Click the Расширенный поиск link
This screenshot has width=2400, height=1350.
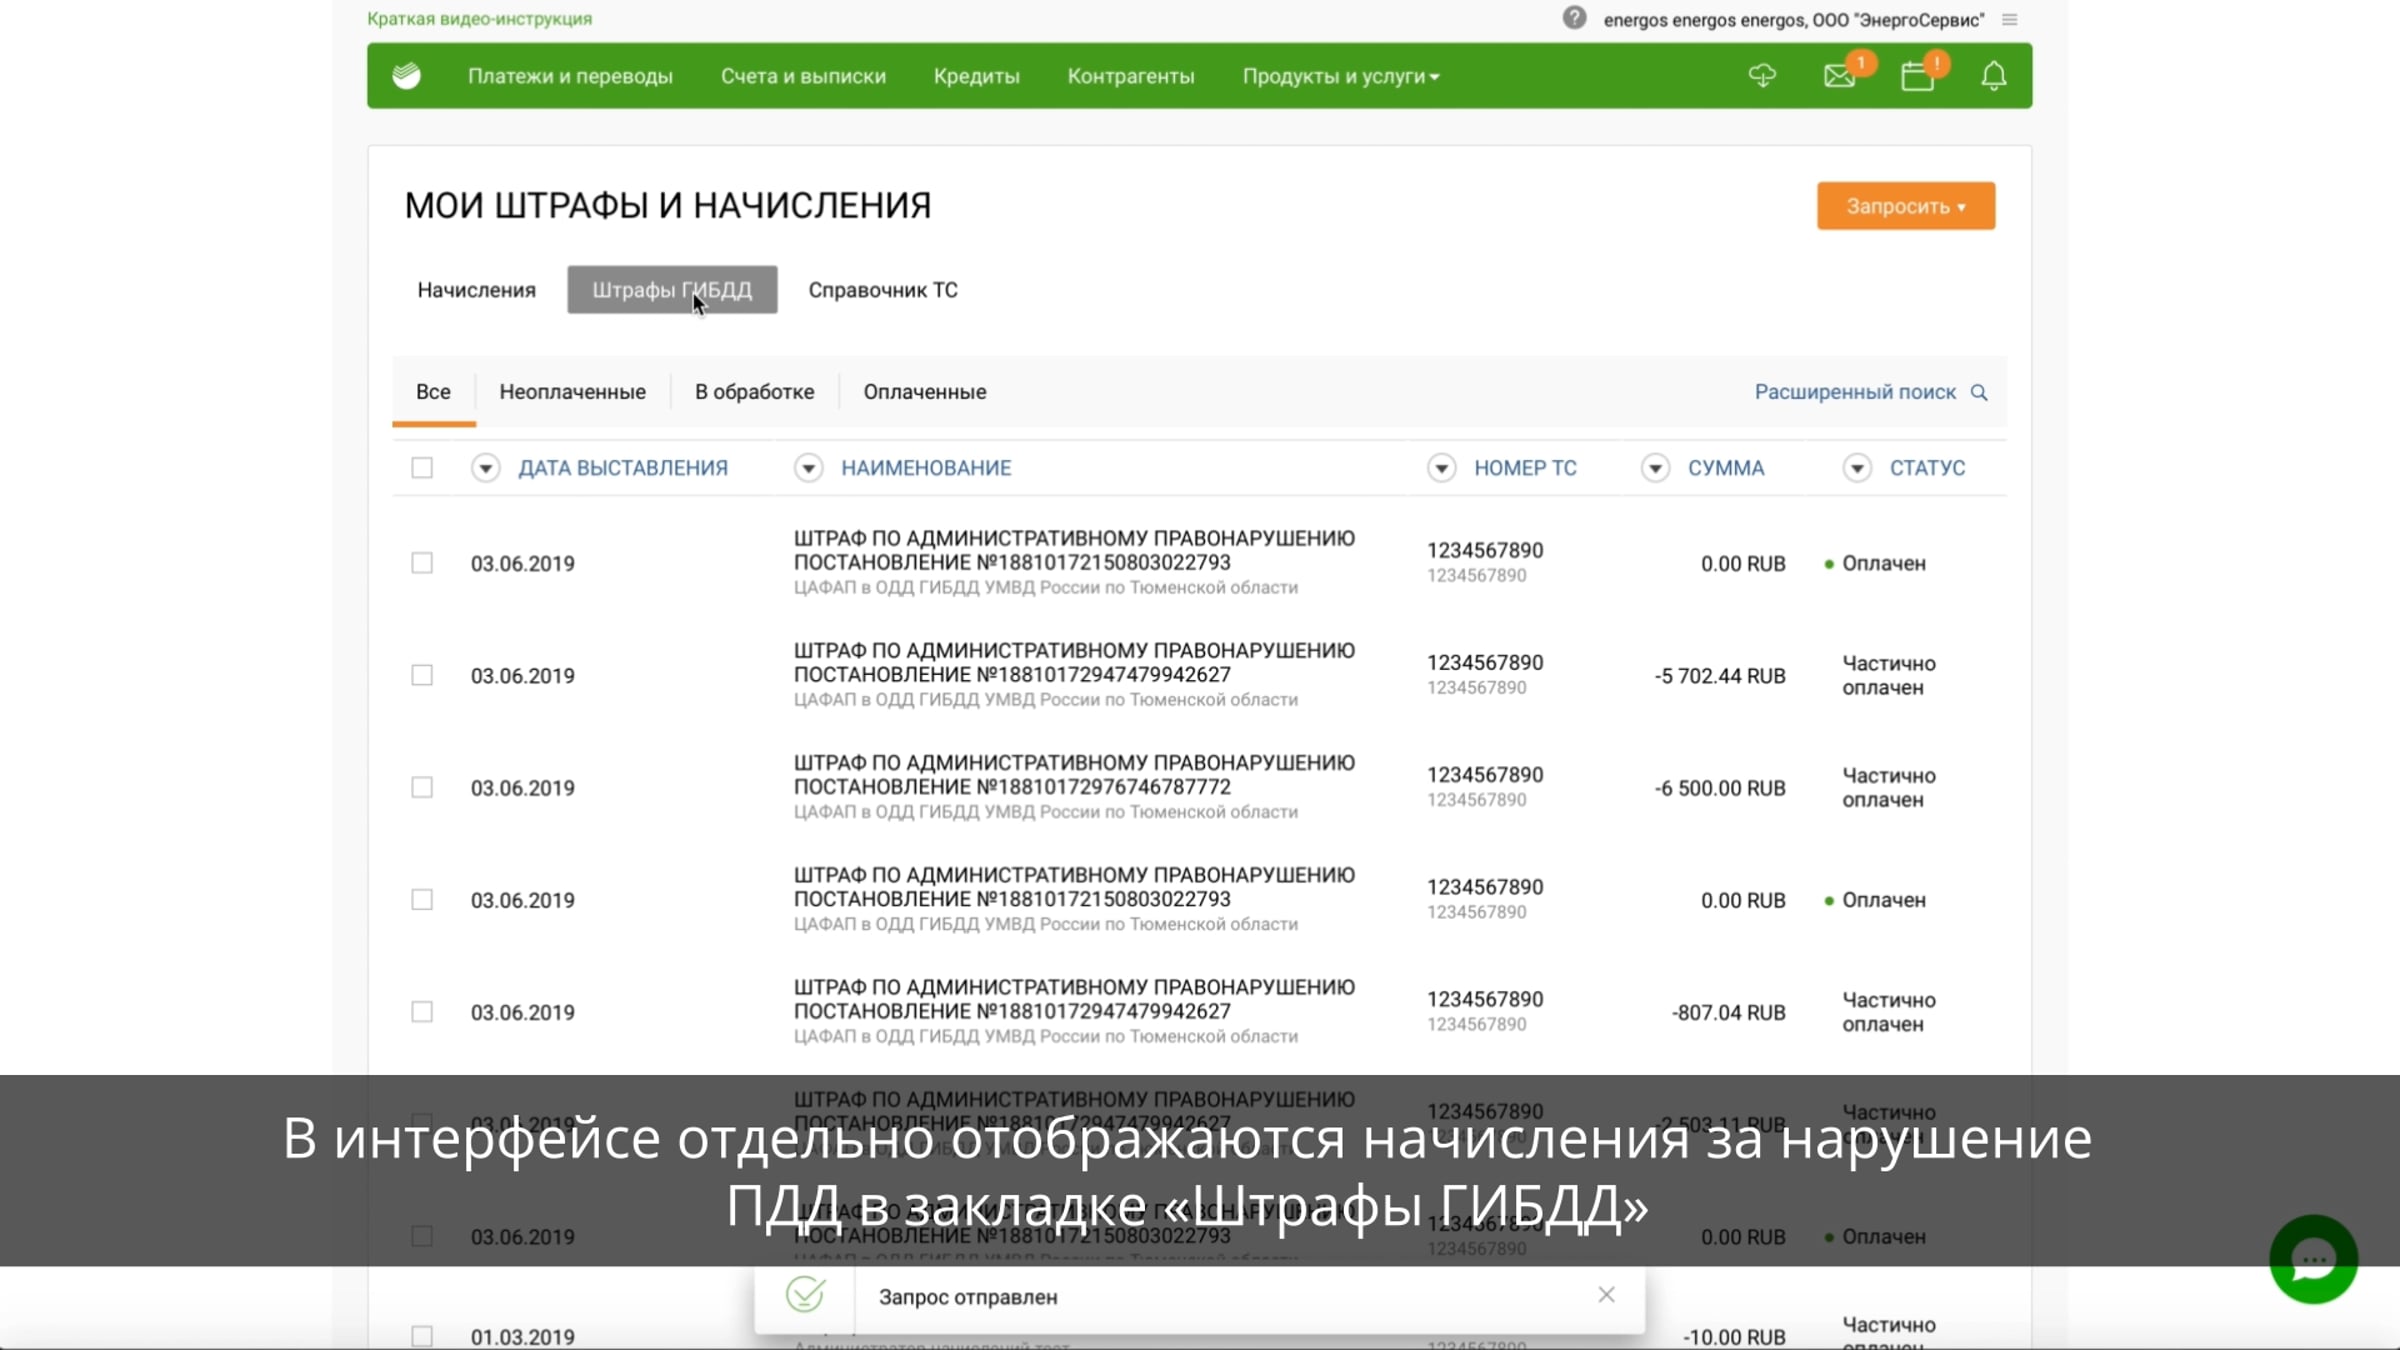click(x=1855, y=392)
